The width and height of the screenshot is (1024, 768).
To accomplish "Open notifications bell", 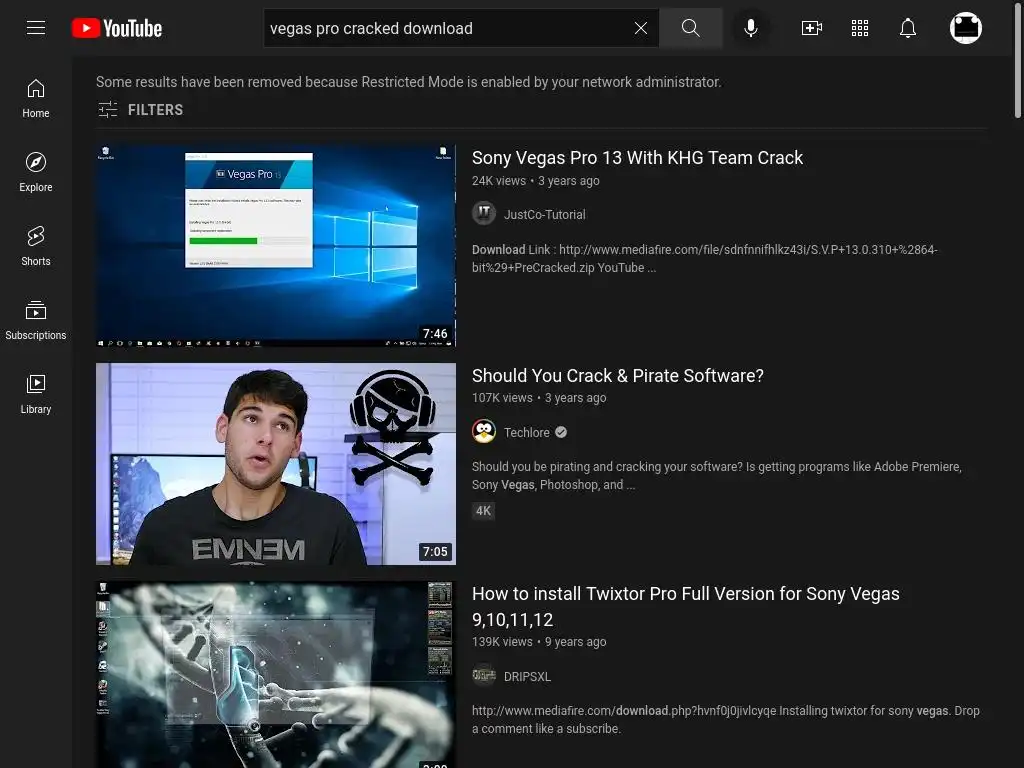I will click(x=908, y=28).
